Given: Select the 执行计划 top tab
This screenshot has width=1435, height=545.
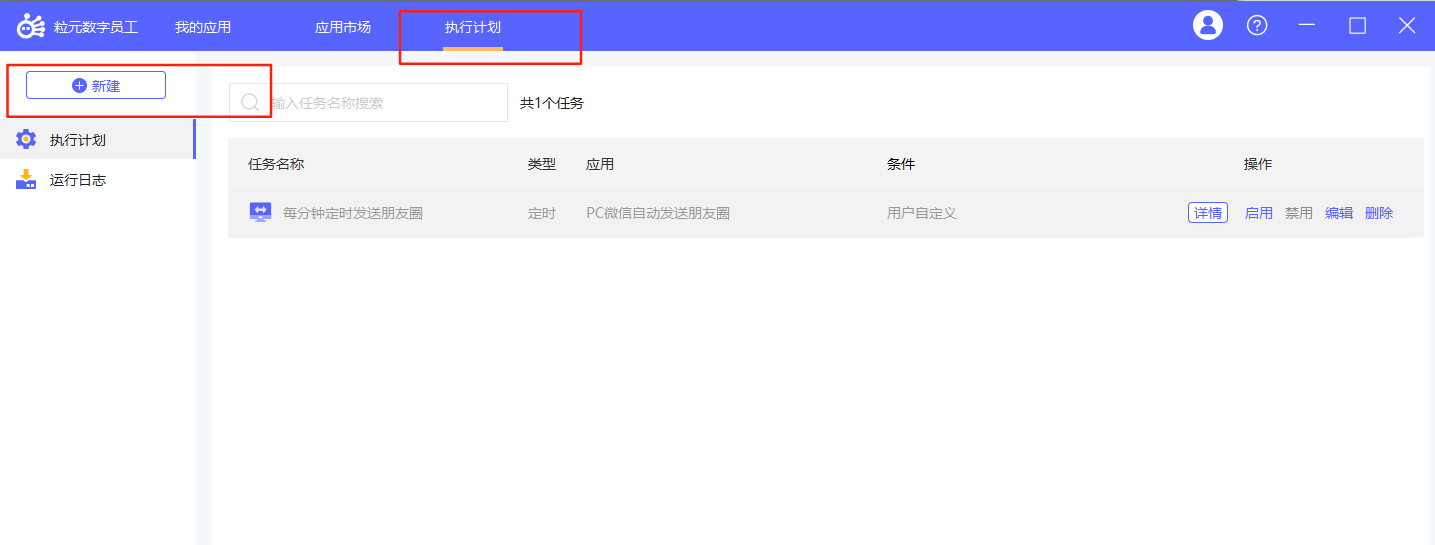Looking at the screenshot, I should point(473,28).
